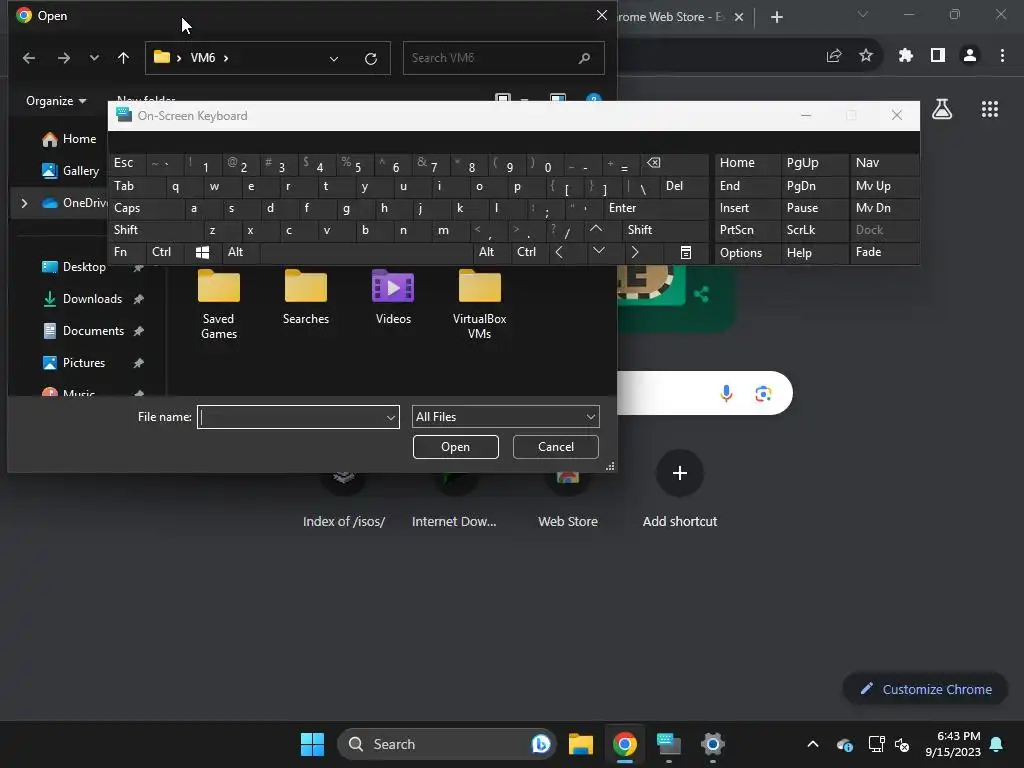
Task: Open Windows Start menu
Action: (x=312, y=744)
